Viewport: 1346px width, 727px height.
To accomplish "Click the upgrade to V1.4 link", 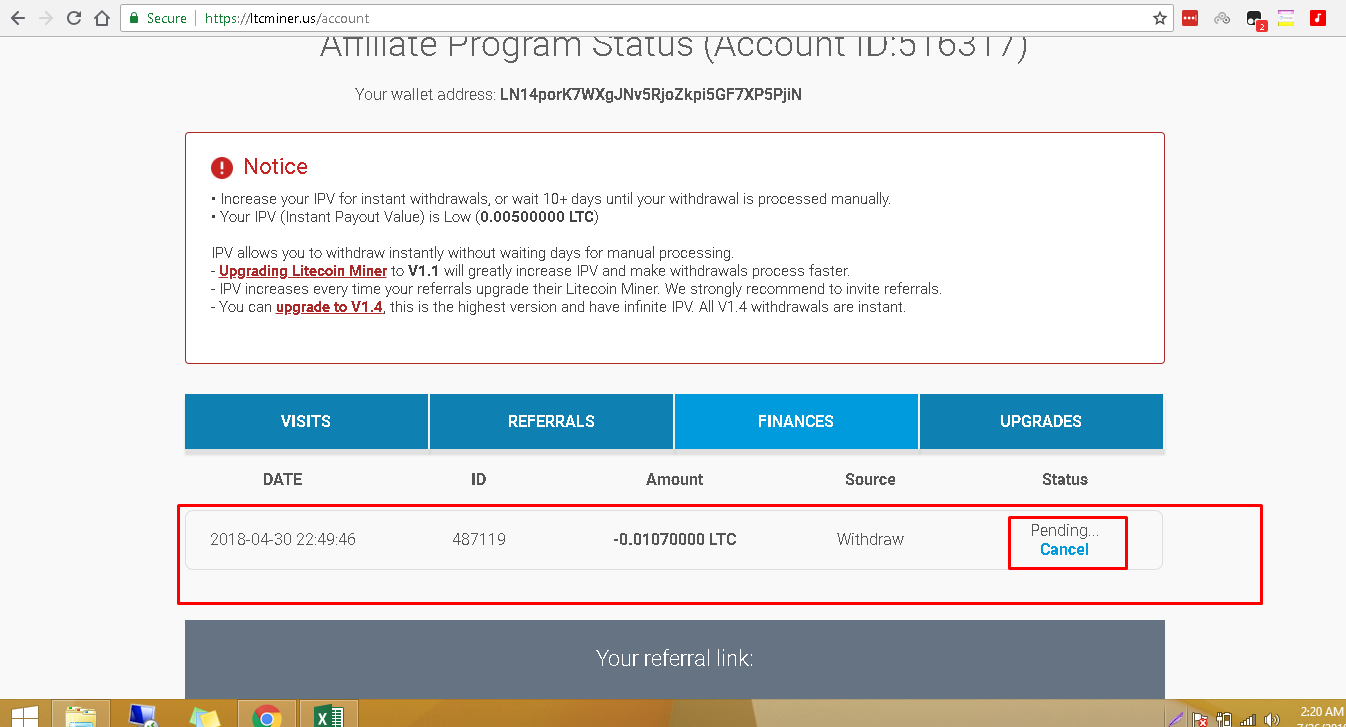I will [x=329, y=307].
